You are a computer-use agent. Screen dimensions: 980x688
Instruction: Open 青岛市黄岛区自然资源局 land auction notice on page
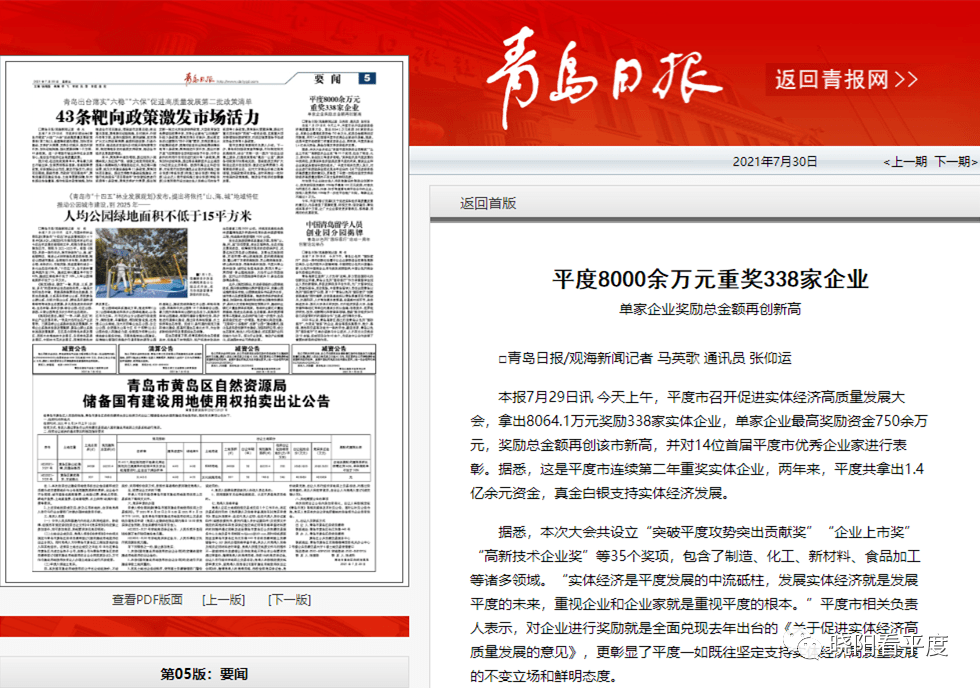pyautogui.click(x=206, y=393)
